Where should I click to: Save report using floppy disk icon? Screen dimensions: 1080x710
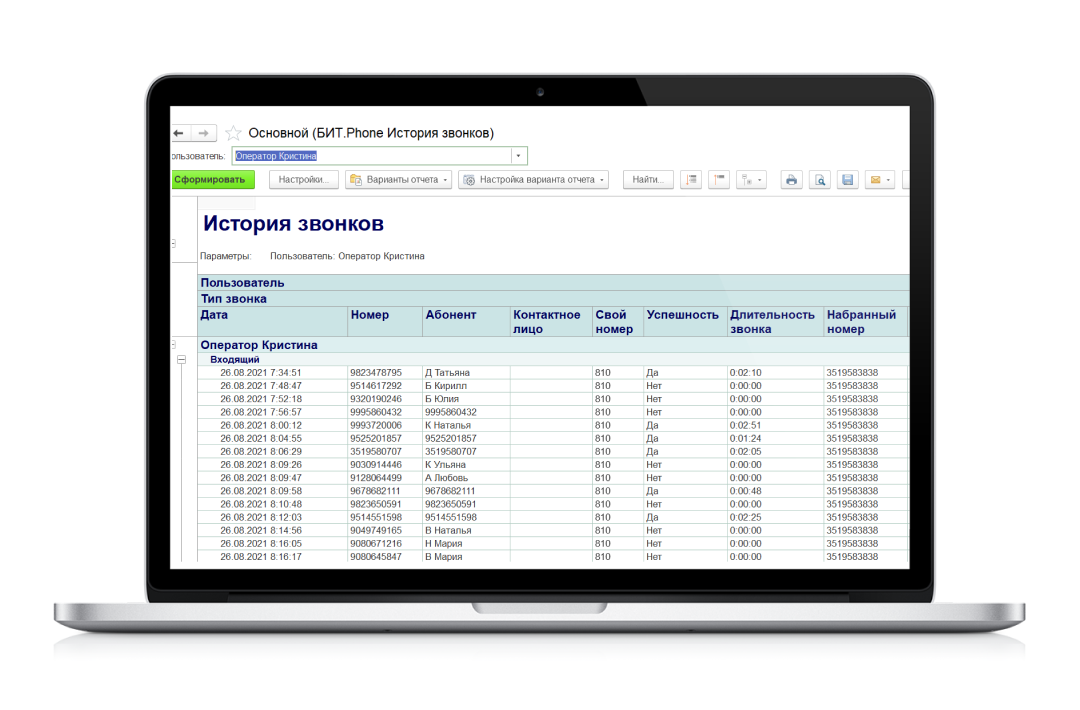coord(847,180)
